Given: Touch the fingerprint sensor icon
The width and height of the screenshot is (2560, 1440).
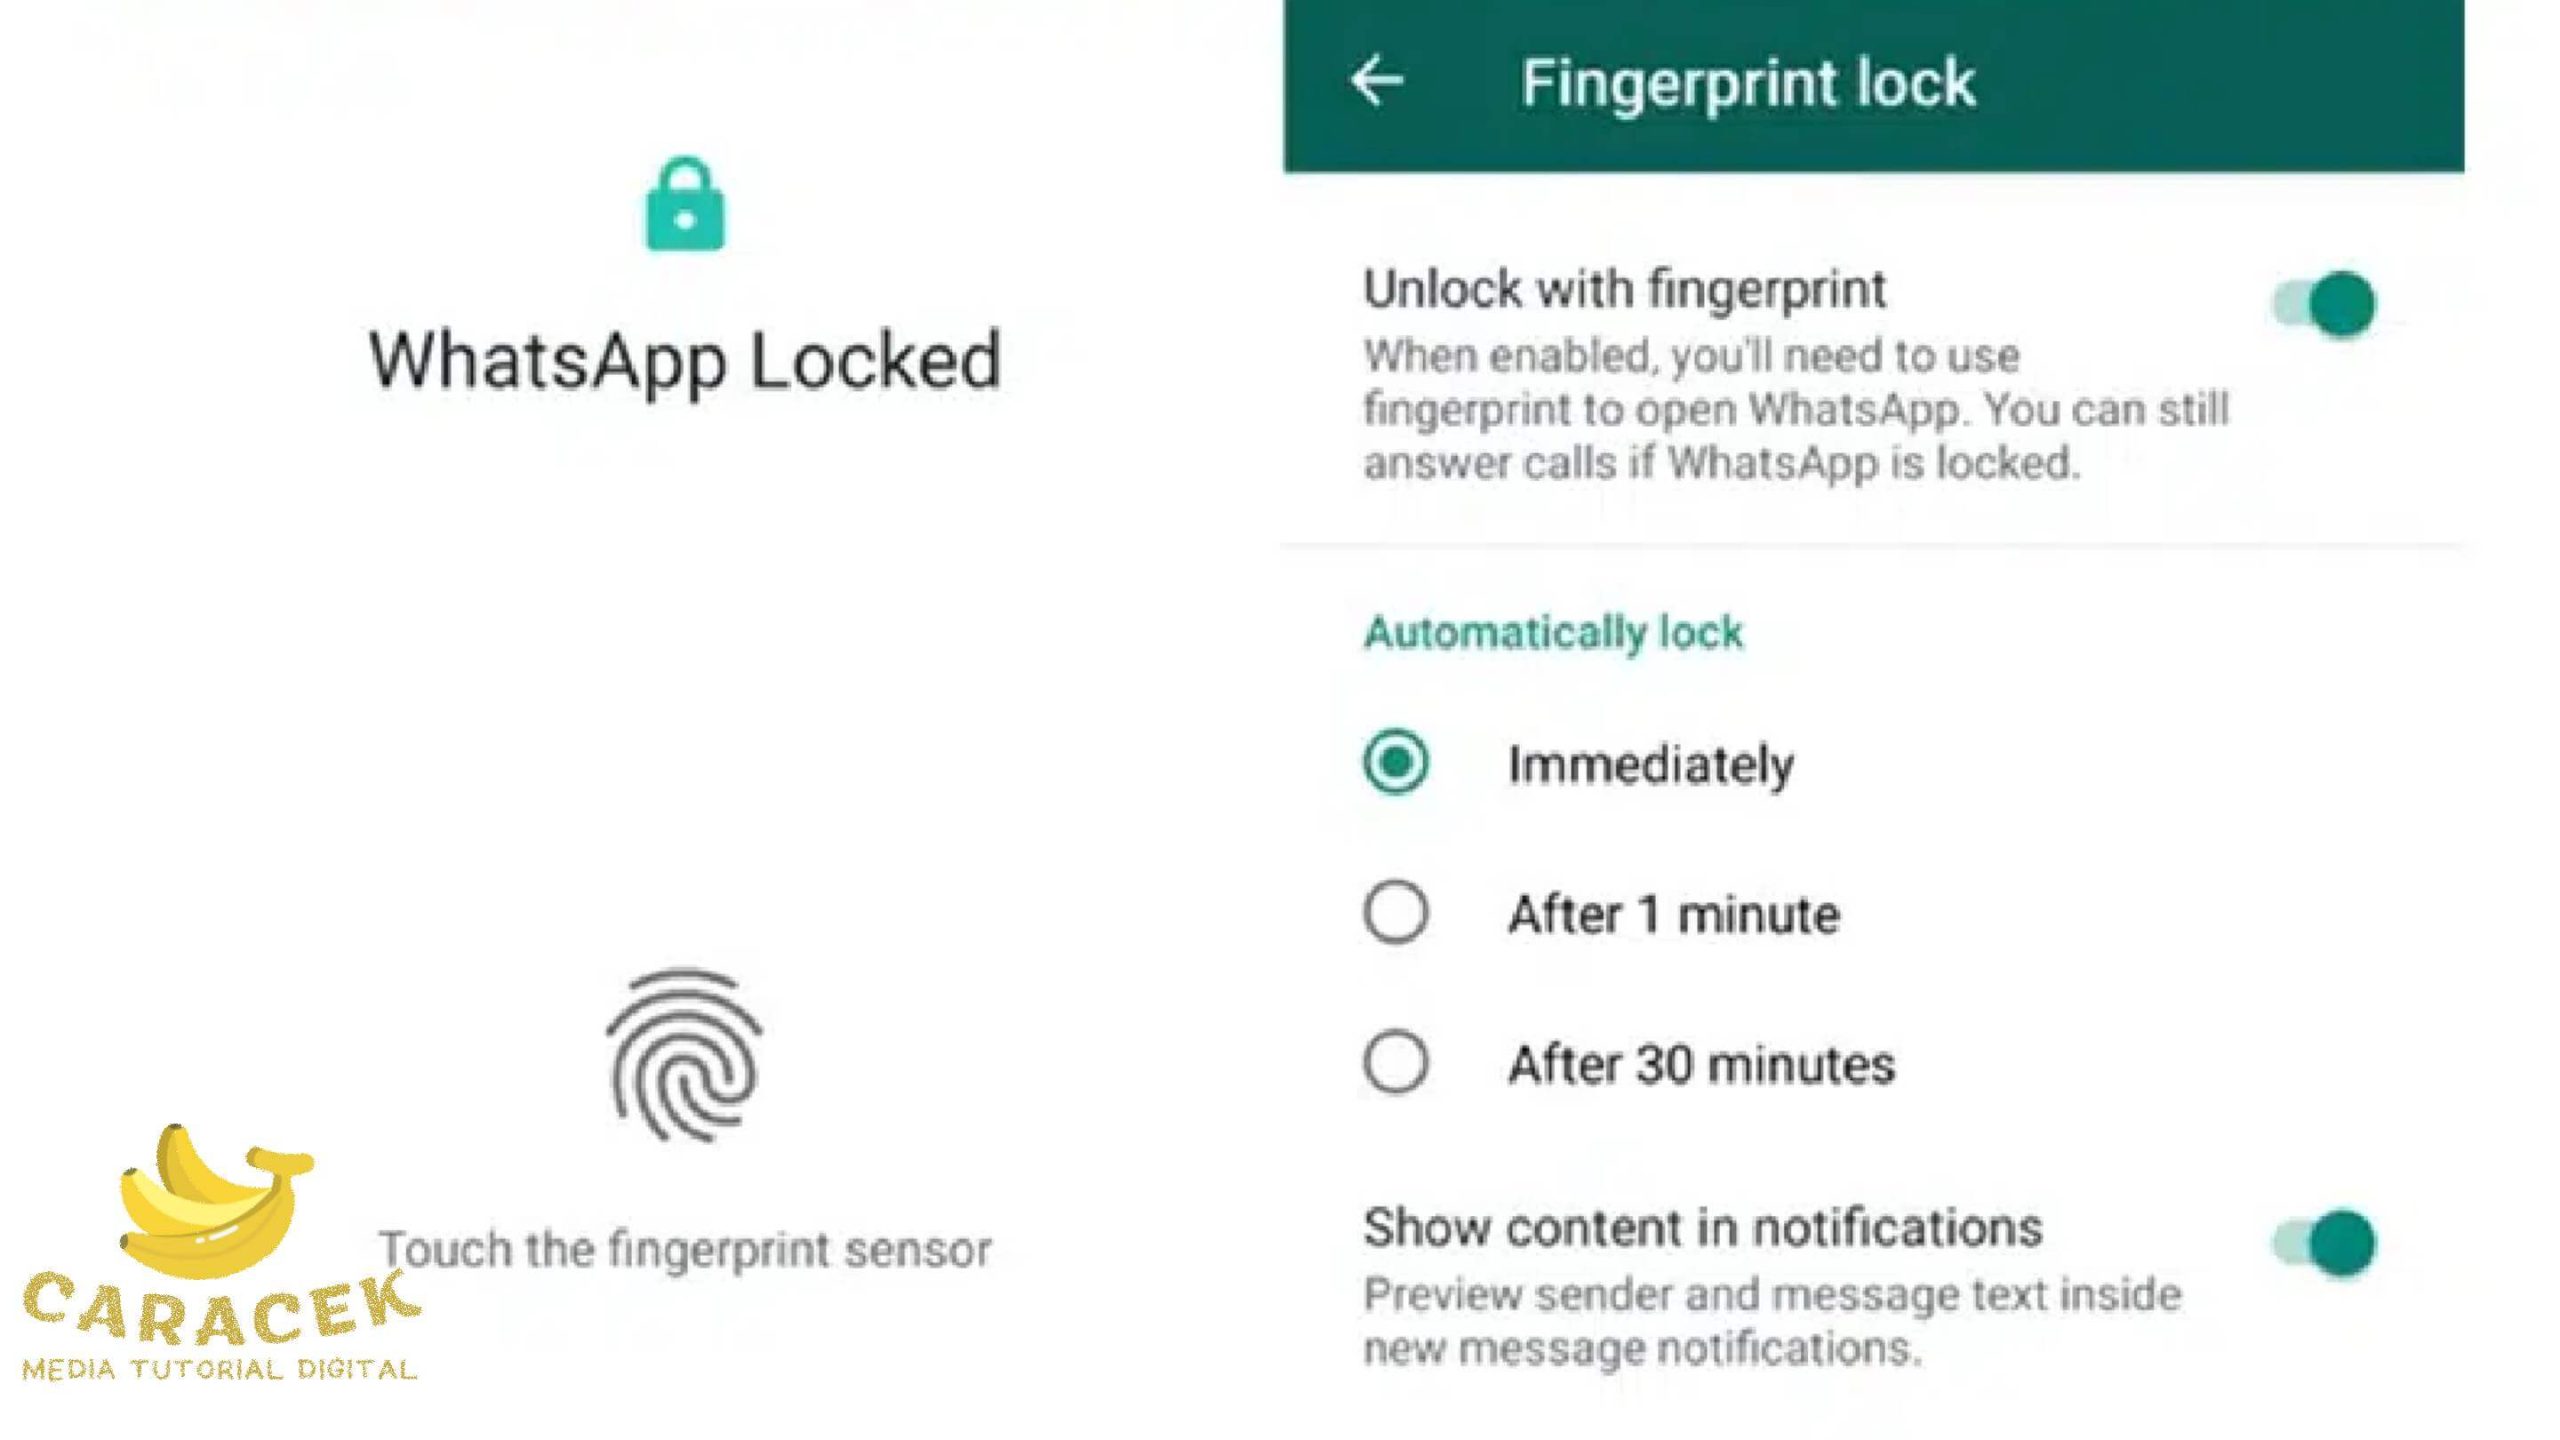Looking at the screenshot, I should click(685, 1055).
